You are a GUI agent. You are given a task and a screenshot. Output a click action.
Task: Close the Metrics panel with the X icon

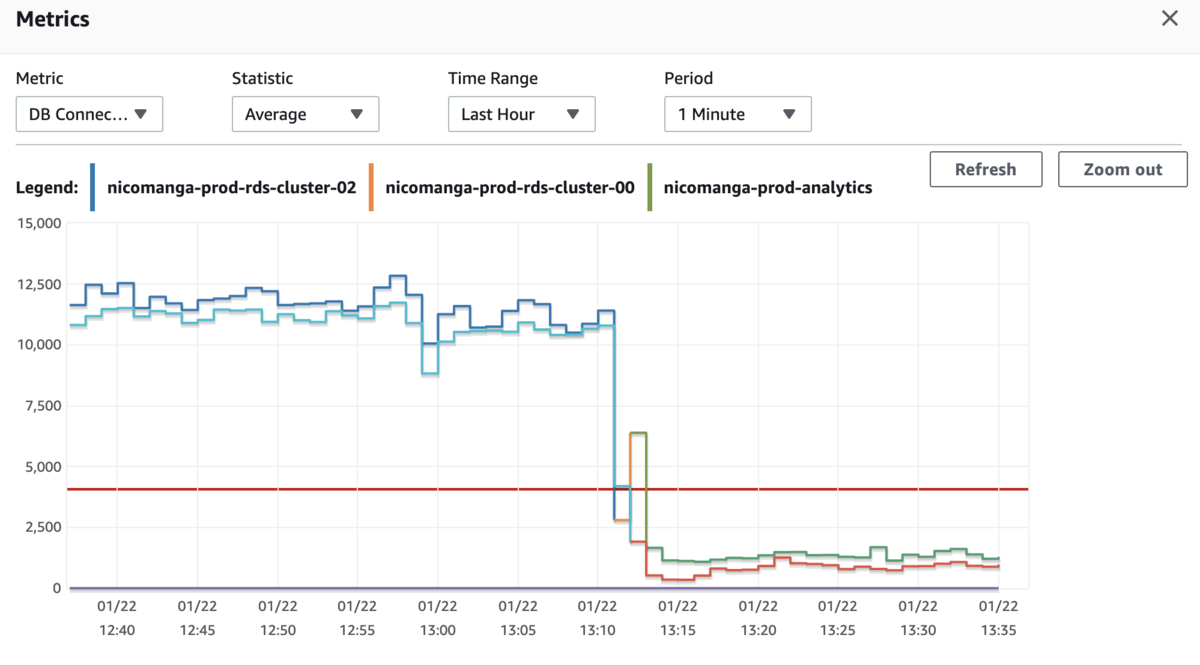coord(1169,18)
